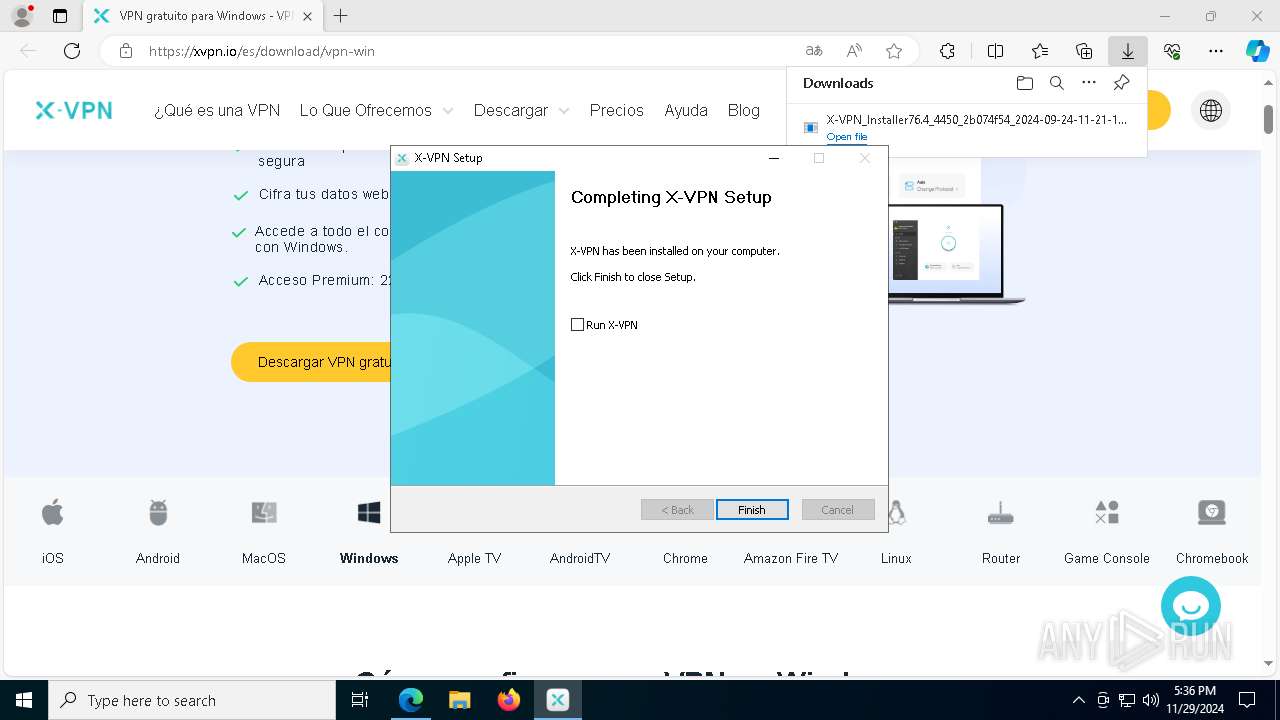This screenshot has width=1280, height=720.
Task: Launch Firefox from taskbar
Action: pyautogui.click(x=508, y=700)
